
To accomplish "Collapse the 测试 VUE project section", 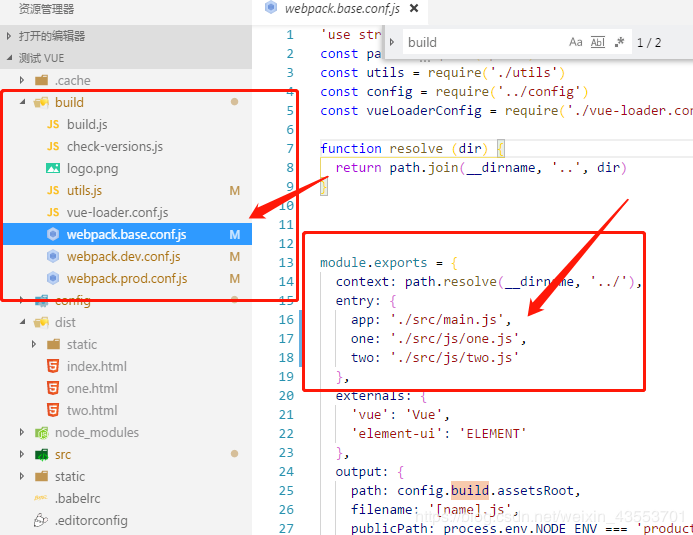I will pyautogui.click(x=9, y=58).
